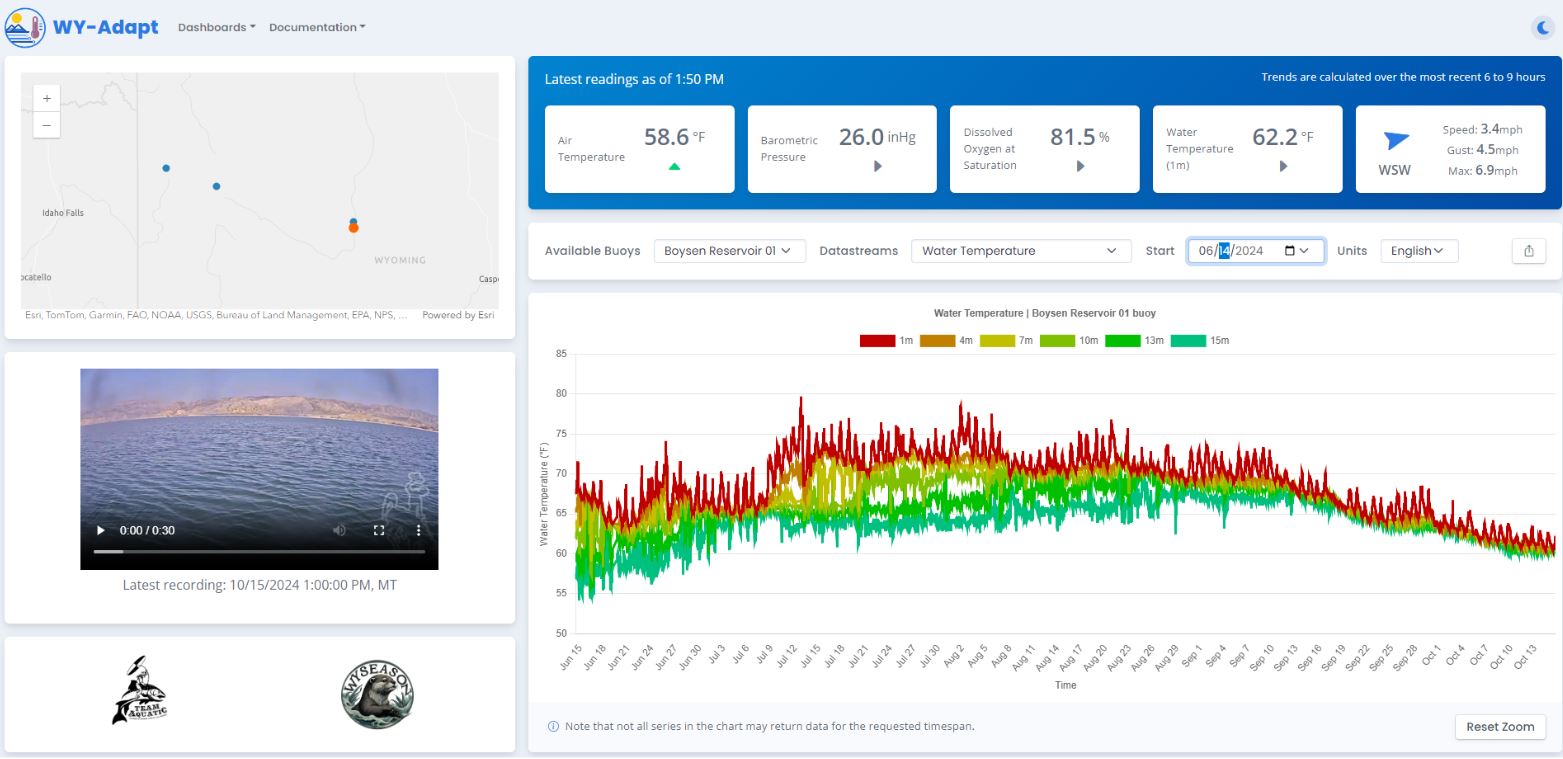Zoom in on the map
This screenshot has height=759, width=1563.
tap(47, 98)
